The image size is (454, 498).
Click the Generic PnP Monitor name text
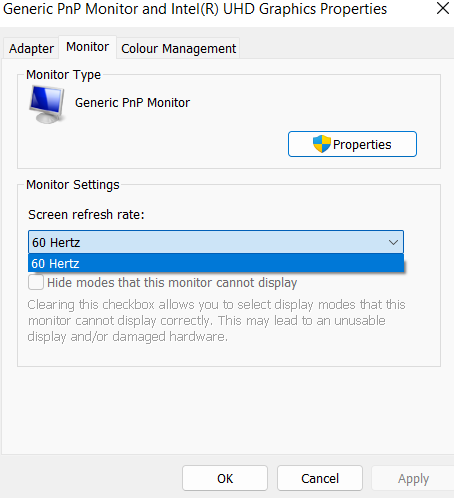[x=132, y=103]
